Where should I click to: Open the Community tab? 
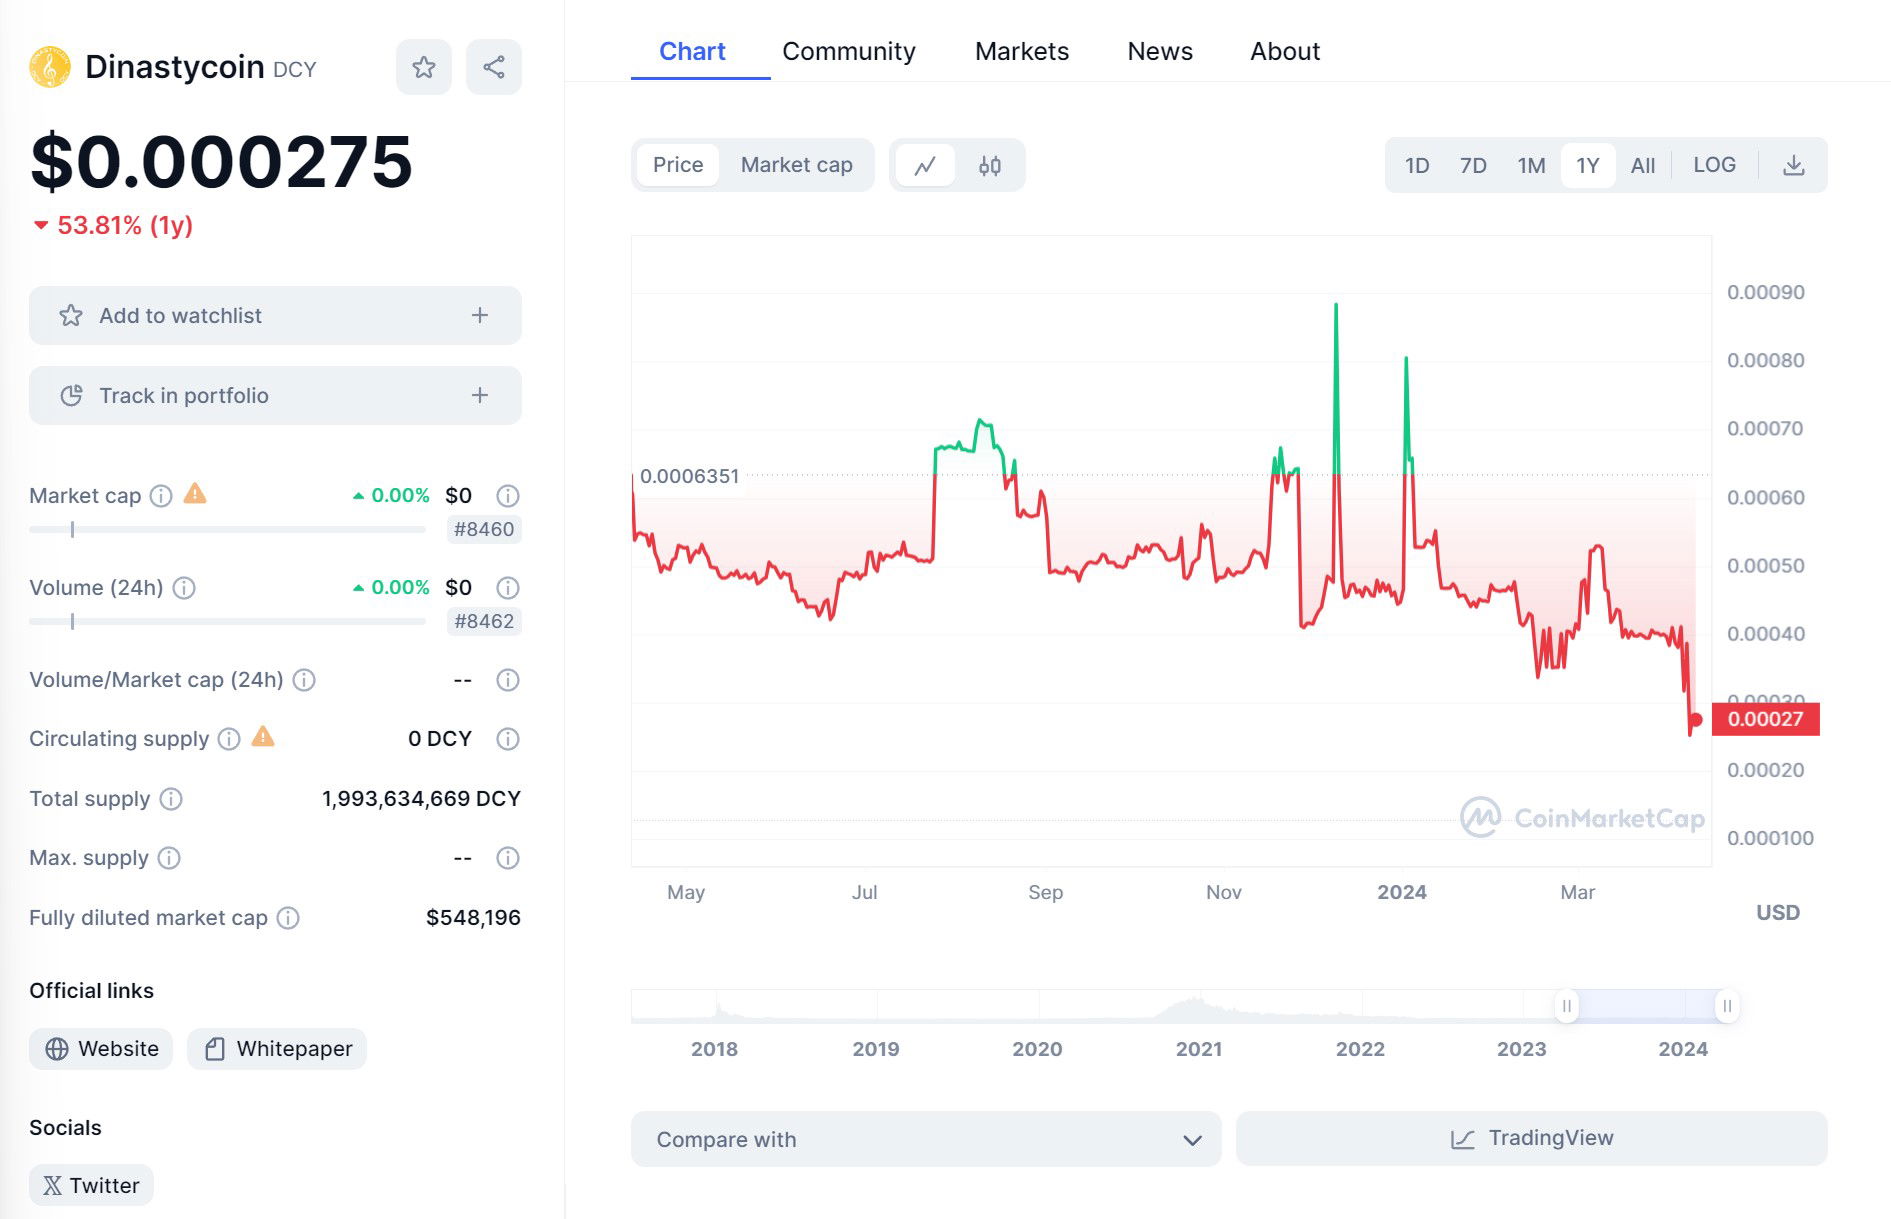point(848,51)
